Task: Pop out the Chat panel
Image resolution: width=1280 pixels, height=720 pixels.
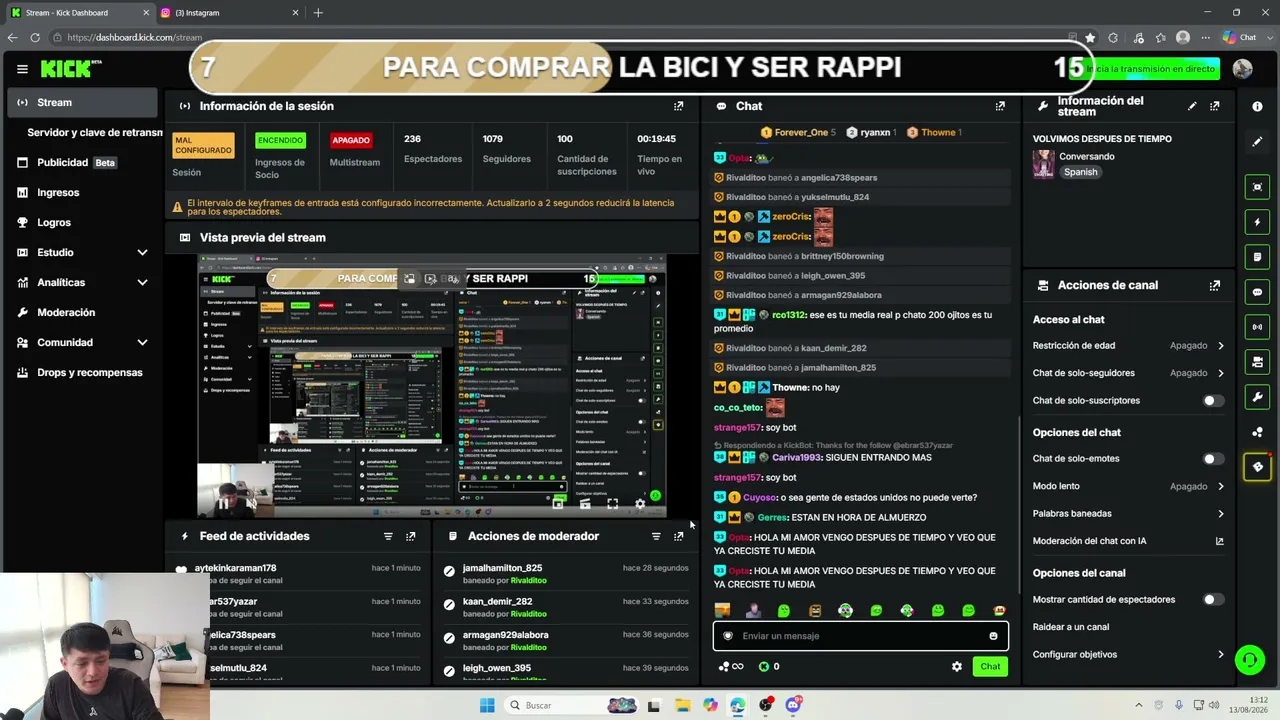Action: click(x=1000, y=106)
